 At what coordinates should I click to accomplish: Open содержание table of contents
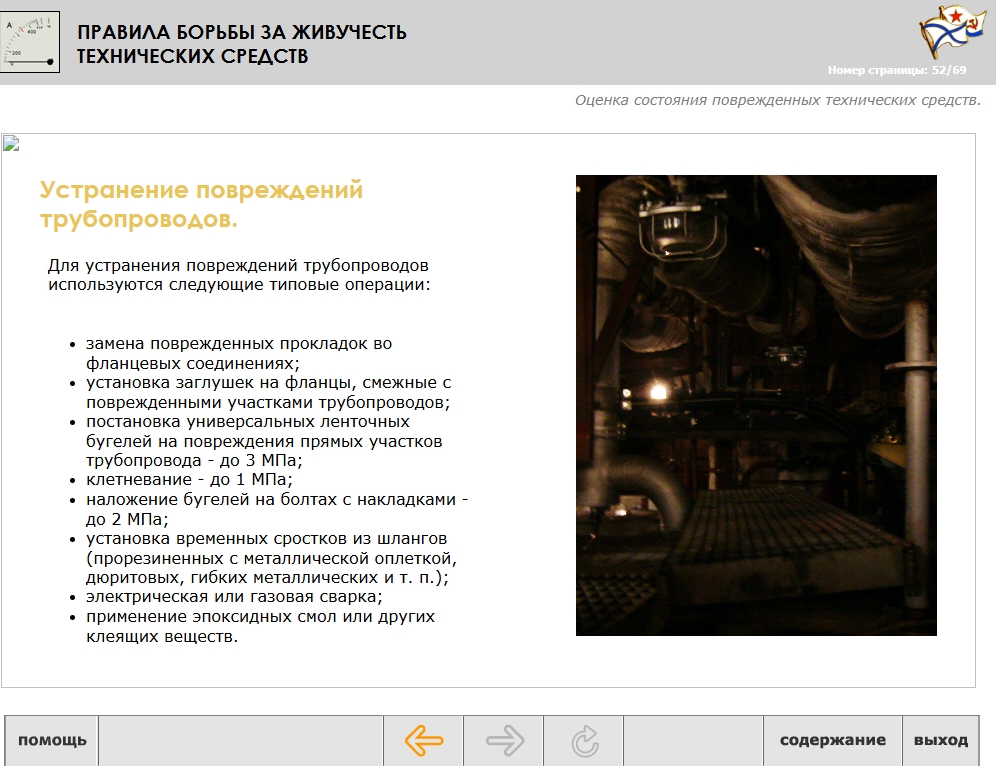pyautogui.click(x=832, y=741)
